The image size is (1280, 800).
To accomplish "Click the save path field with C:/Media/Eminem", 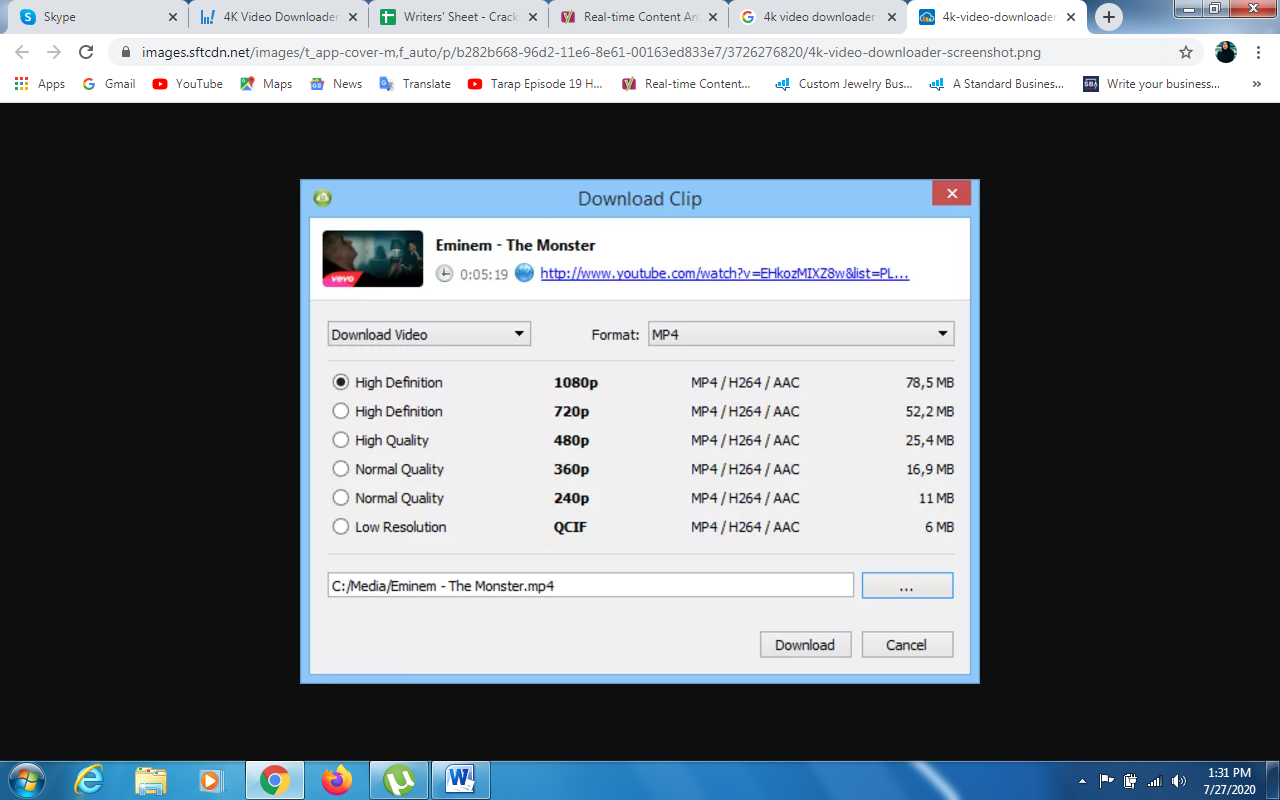I will point(591,586).
